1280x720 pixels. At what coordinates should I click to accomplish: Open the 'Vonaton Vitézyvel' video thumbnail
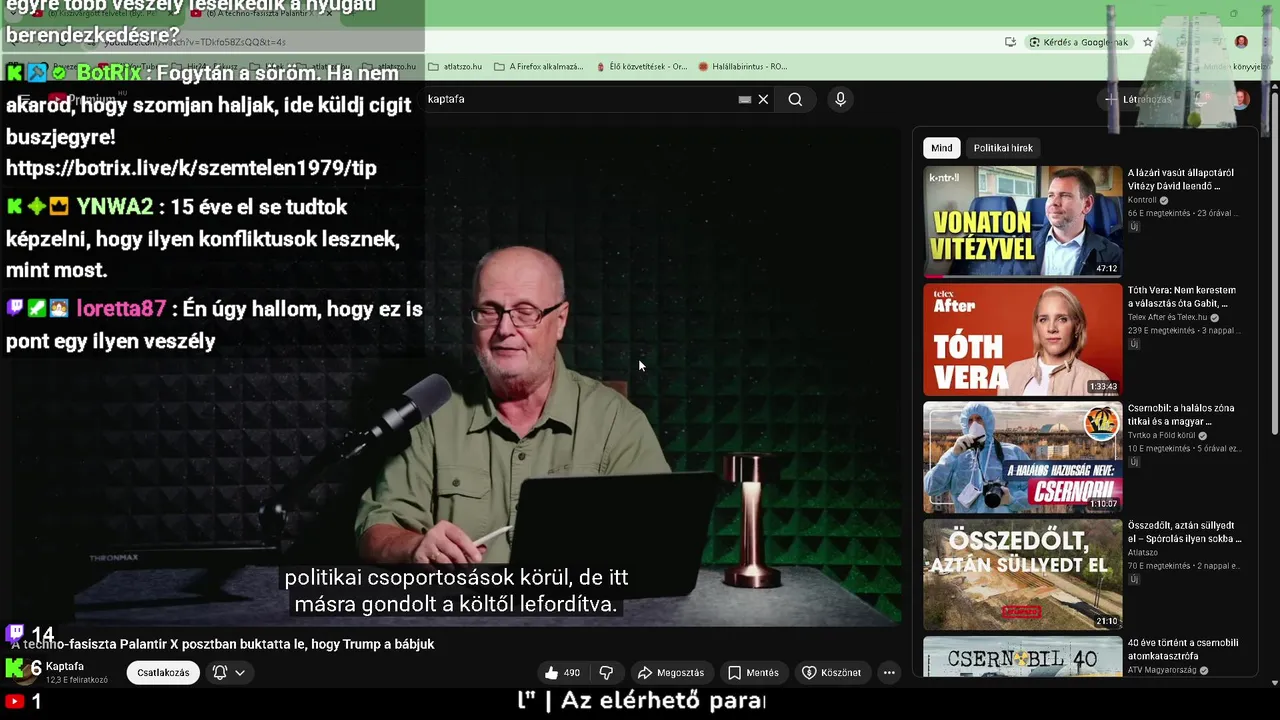tap(1022, 221)
